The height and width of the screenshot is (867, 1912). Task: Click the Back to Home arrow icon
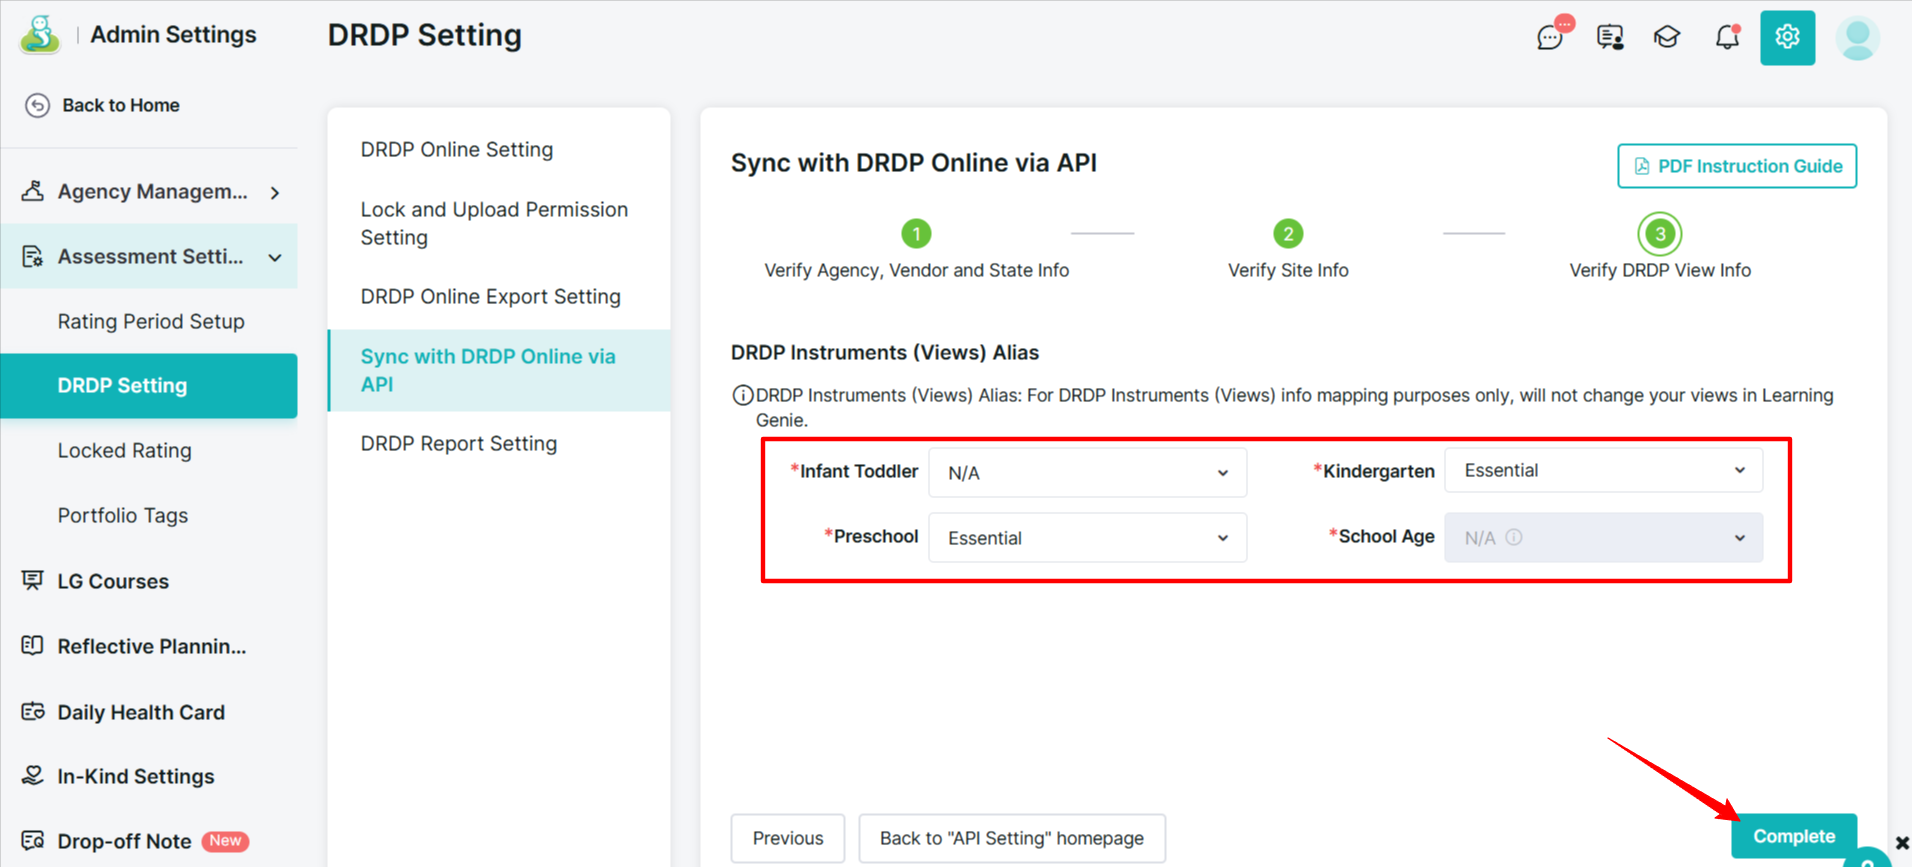click(37, 105)
